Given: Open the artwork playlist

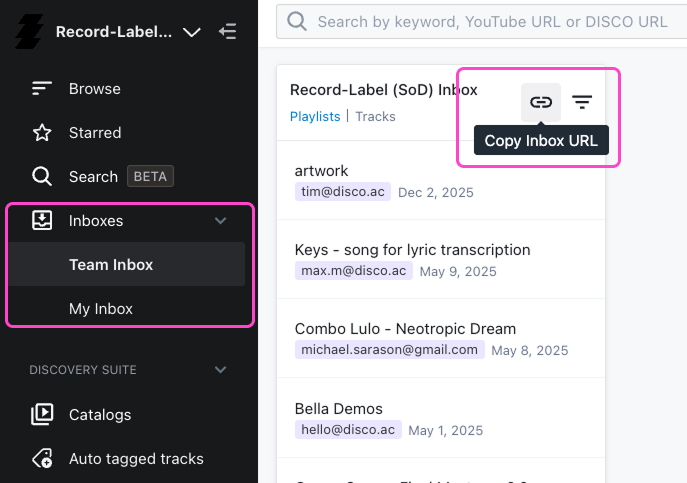Looking at the screenshot, I should coord(321,170).
